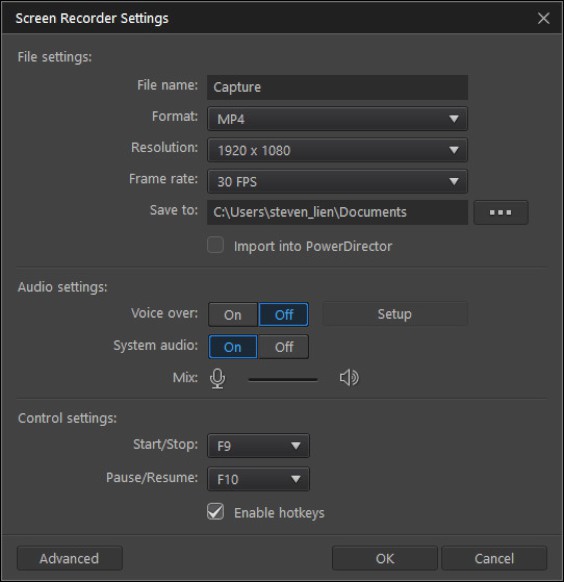Viewport: 564px width, 582px height.
Task: Turn Voice over On
Action: [233, 315]
